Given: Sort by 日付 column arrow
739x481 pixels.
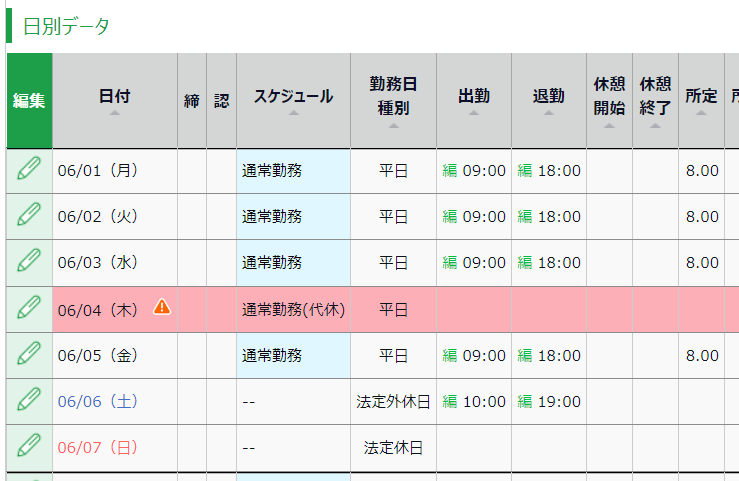Looking at the screenshot, I should [114, 113].
